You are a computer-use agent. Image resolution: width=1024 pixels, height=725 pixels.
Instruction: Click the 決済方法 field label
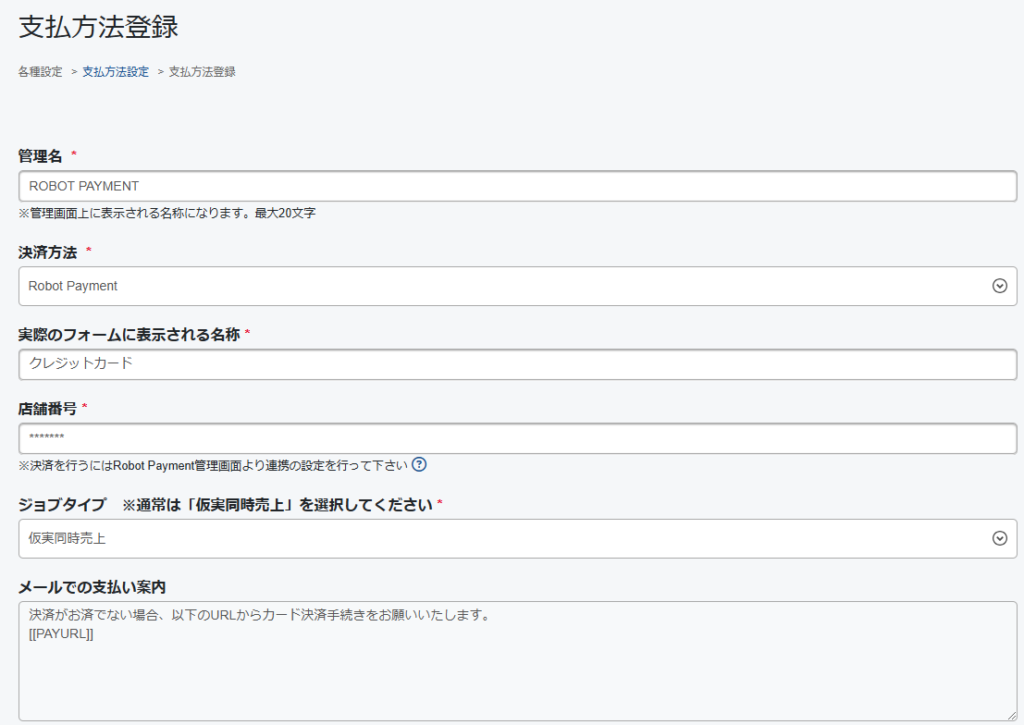pyautogui.click(x=47, y=253)
